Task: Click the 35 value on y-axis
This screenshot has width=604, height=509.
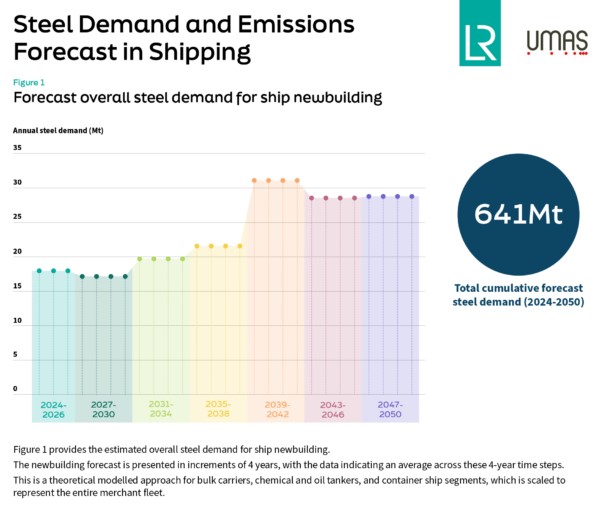Action: pos(17,148)
